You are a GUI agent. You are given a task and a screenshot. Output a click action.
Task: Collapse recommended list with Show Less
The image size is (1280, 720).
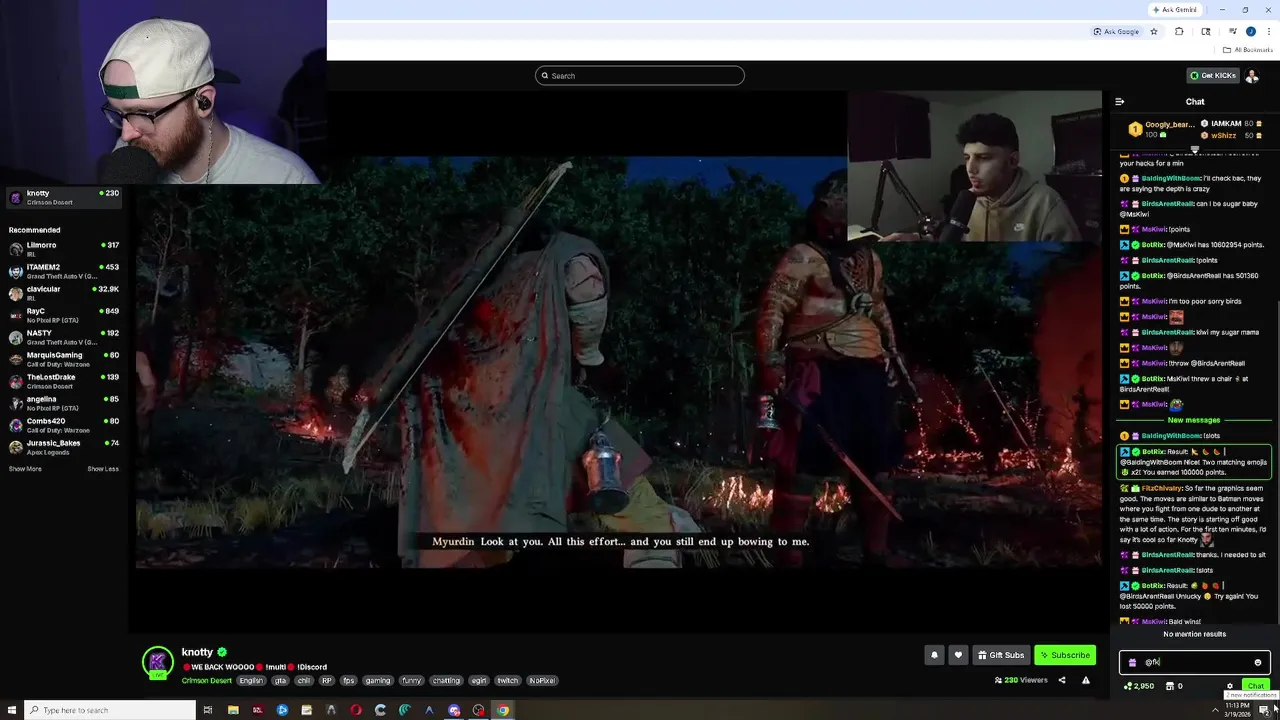coord(103,469)
